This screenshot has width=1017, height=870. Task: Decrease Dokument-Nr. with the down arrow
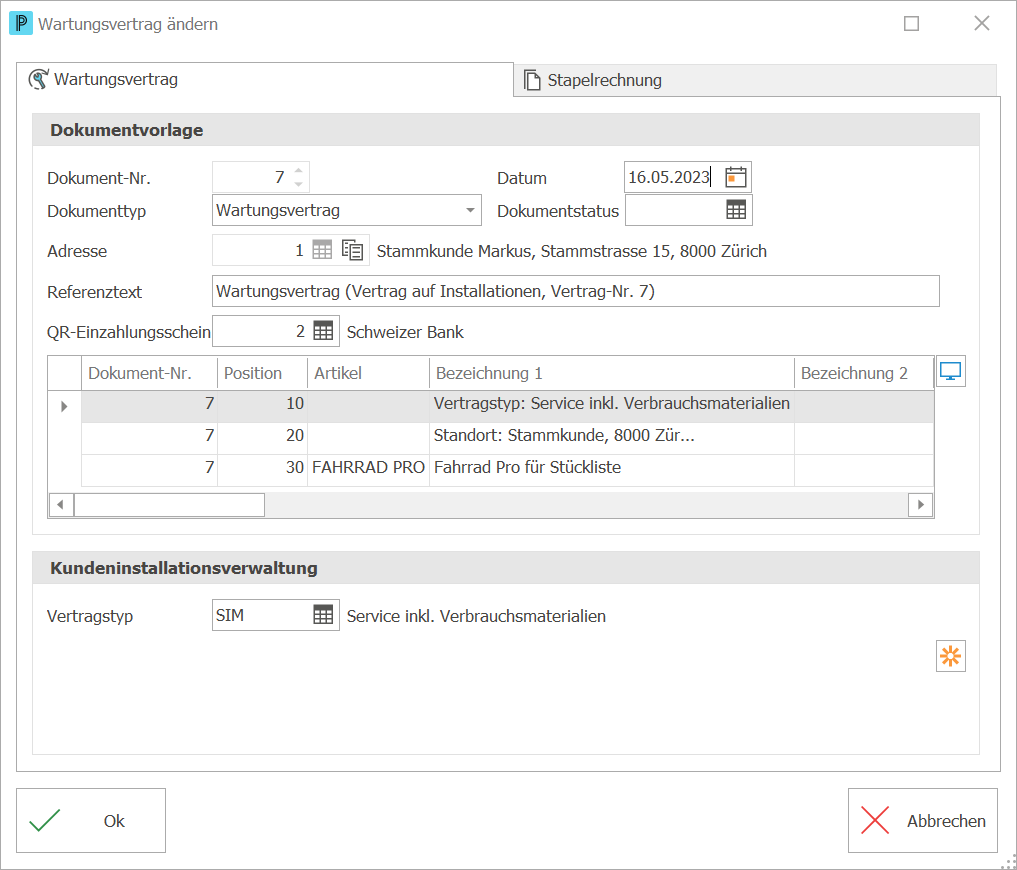pos(298,184)
